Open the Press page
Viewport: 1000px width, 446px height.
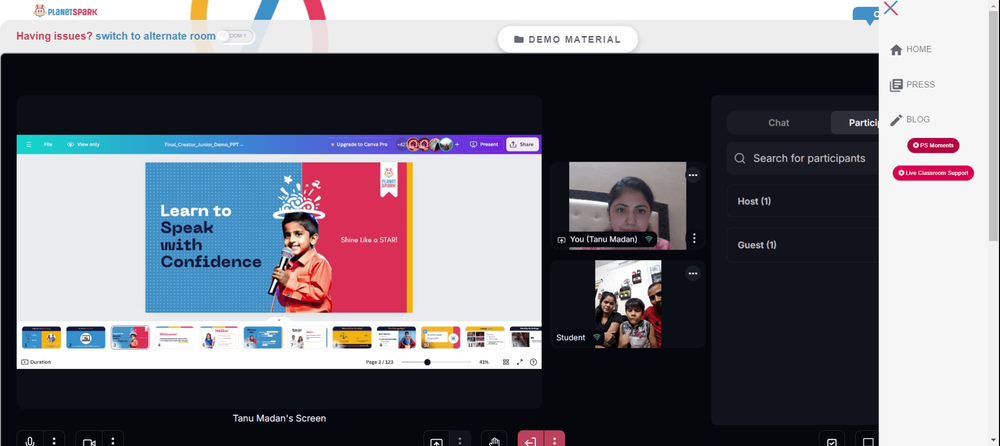click(912, 84)
